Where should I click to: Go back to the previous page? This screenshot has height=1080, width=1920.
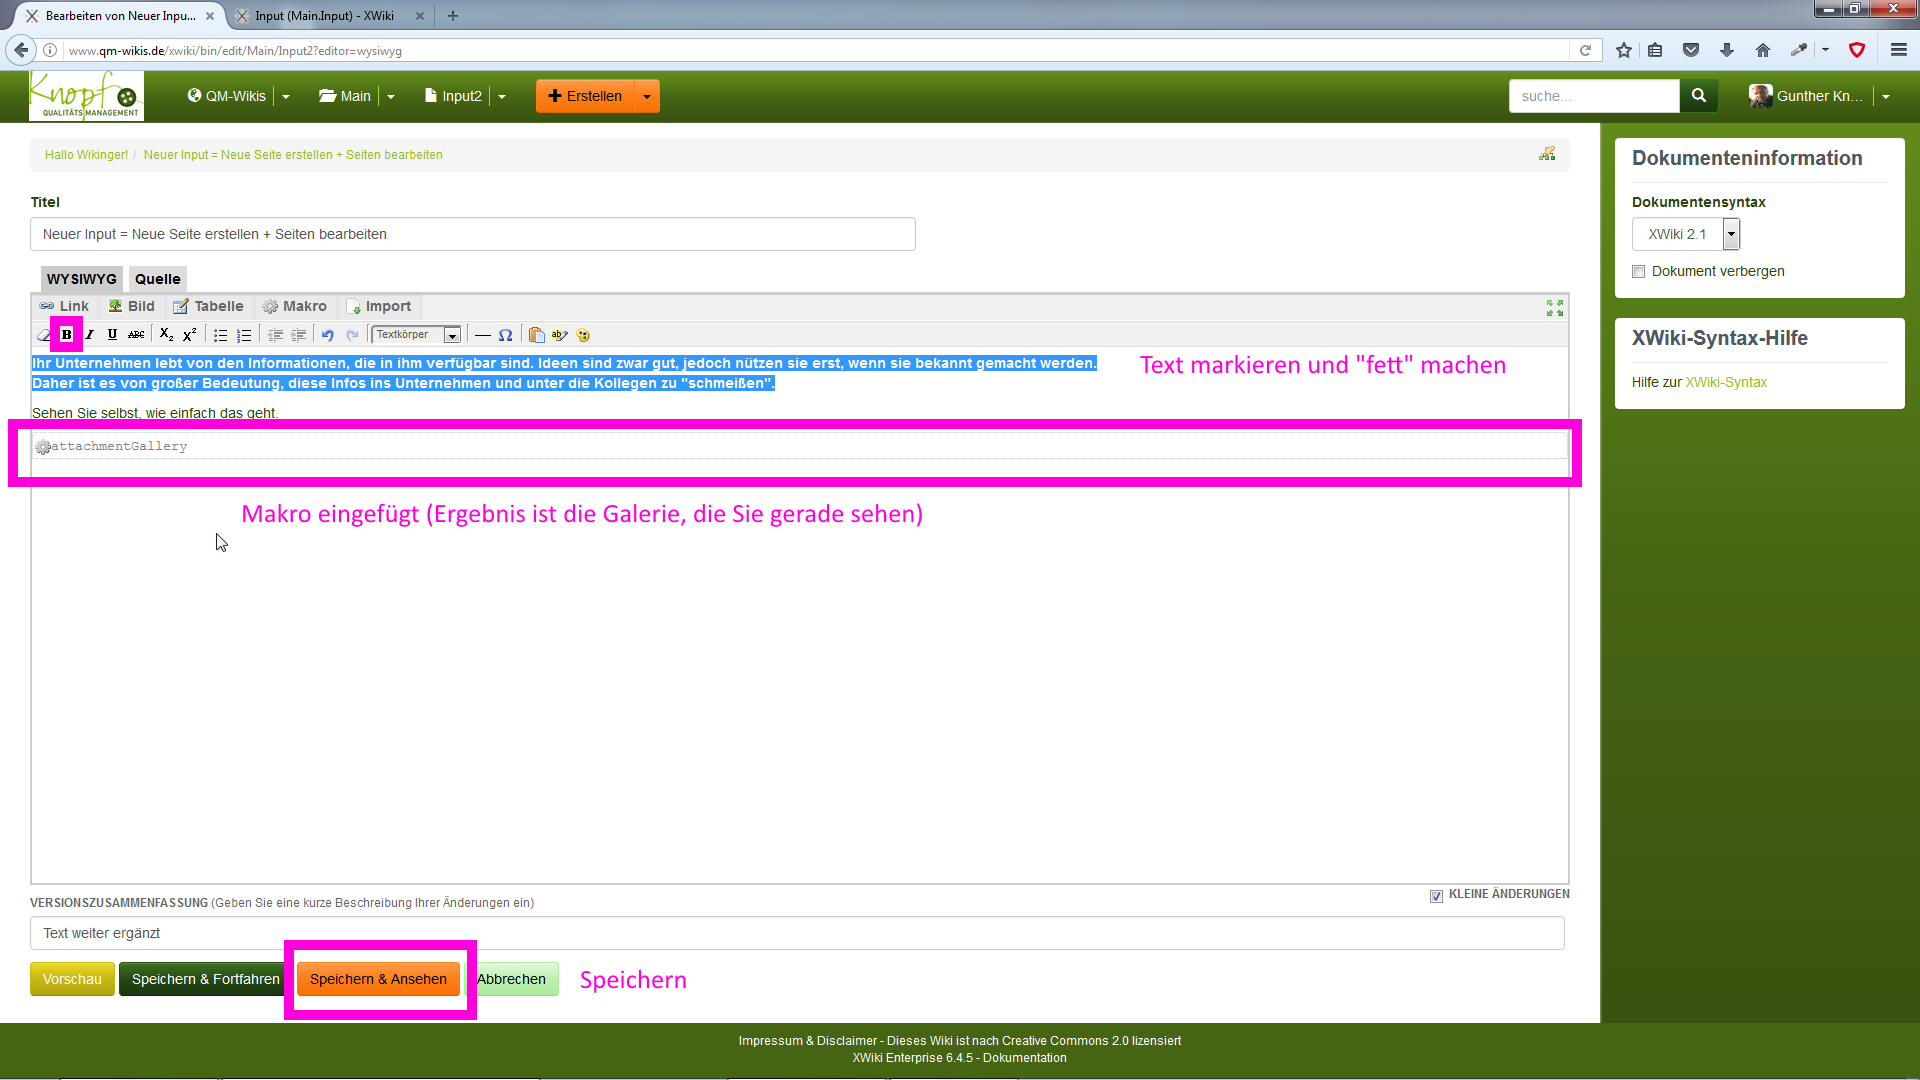click(21, 50)
